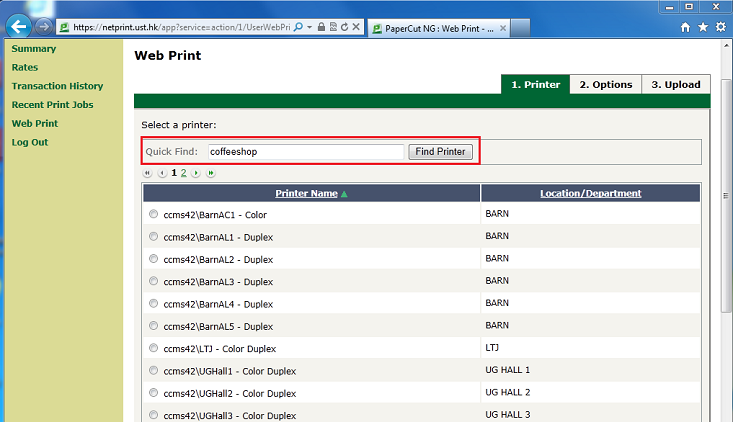This screenshot has height=422, width=733.
Task: Open browser settings gear icon
Action: point(719,28)
